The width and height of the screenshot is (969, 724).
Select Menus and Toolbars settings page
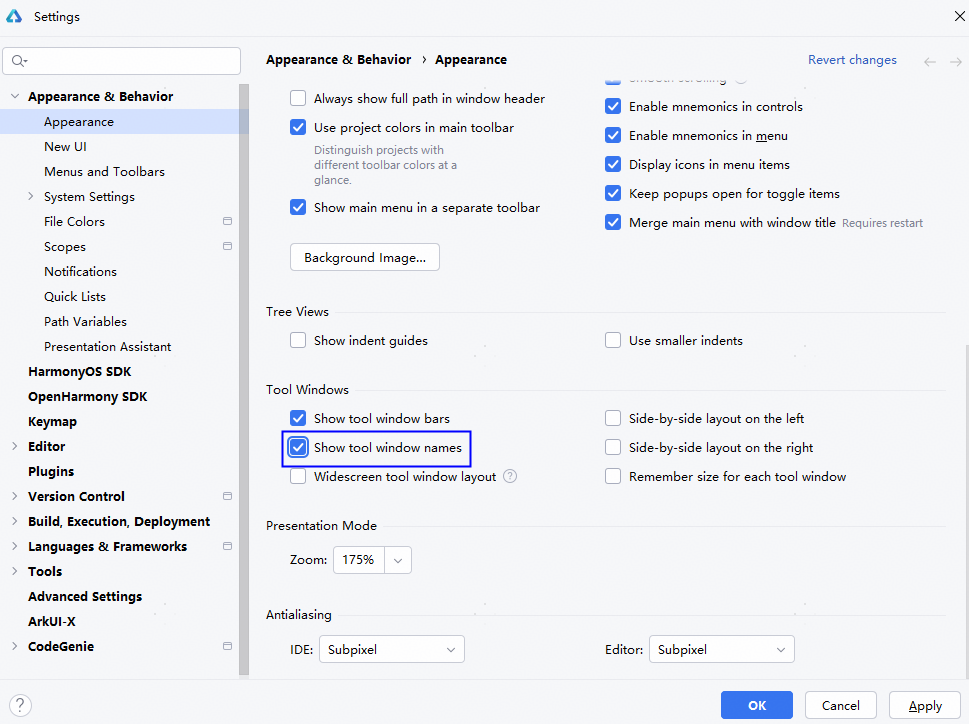[104, 172]
